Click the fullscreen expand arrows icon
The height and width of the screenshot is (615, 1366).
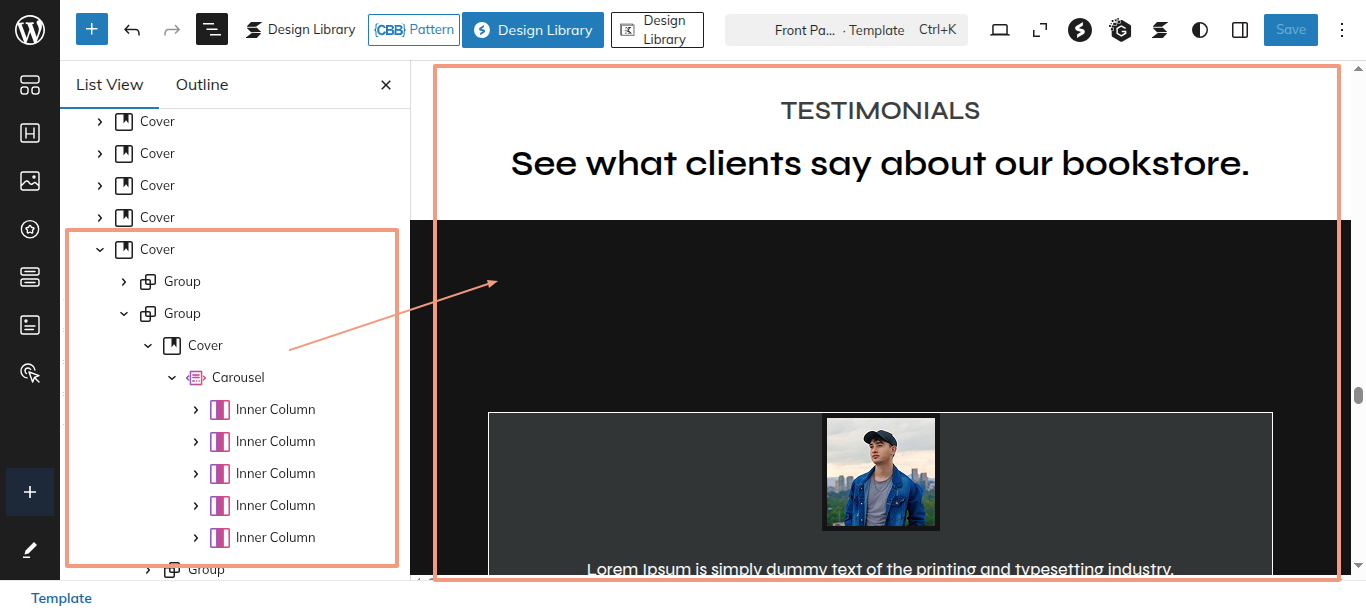1040,30
